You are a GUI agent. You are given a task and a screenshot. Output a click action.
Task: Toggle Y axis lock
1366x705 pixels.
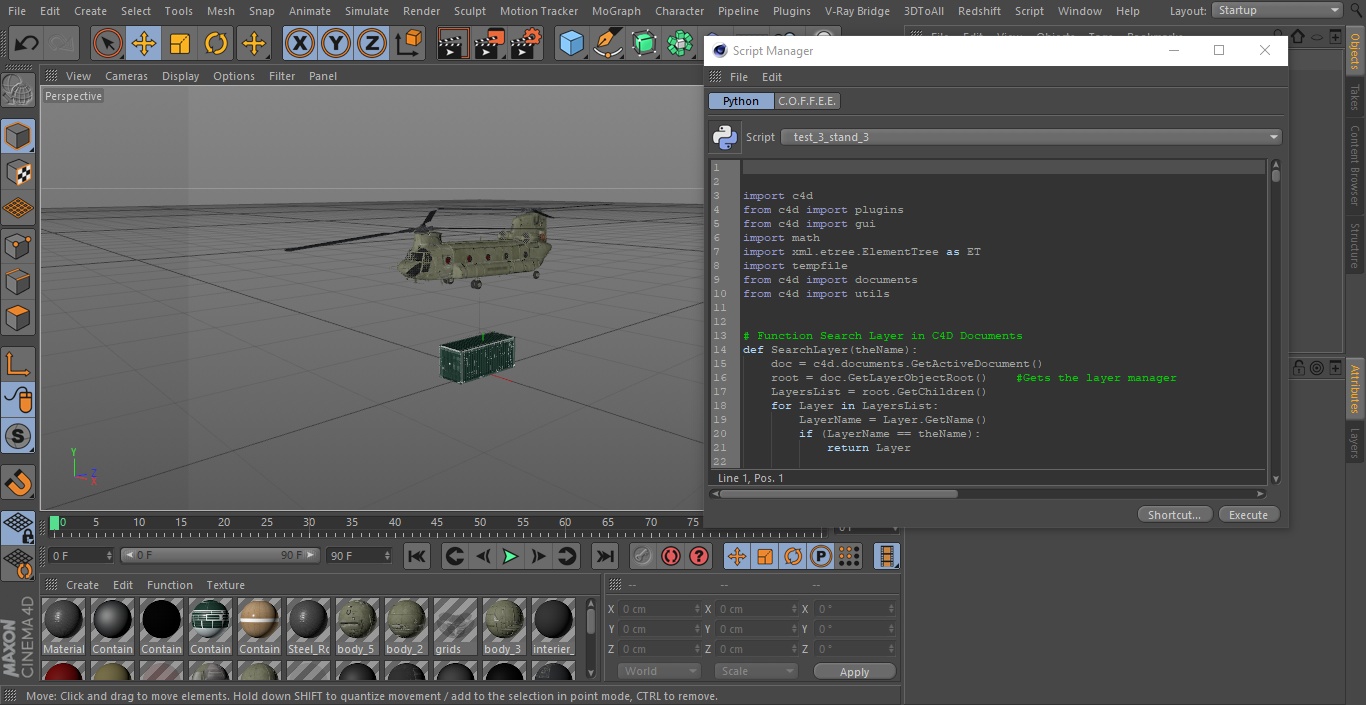pyautogui.click(x=336, y=44)
